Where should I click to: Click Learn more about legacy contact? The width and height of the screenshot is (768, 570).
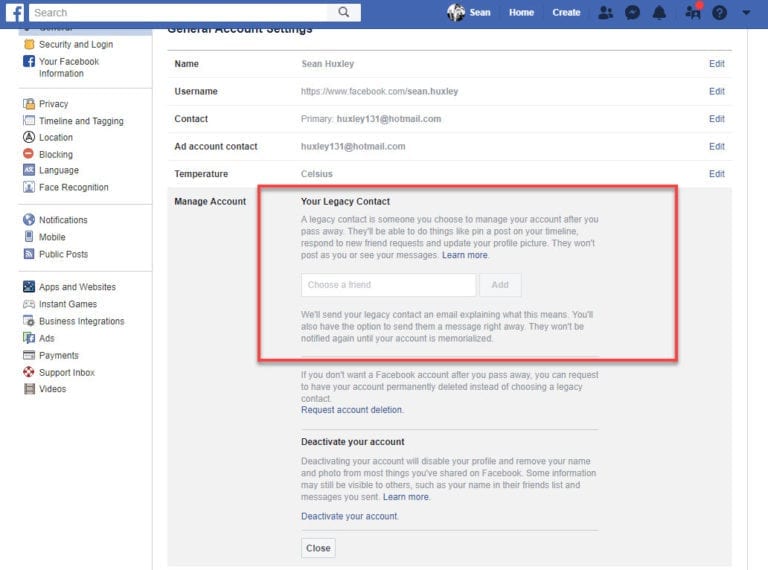pos(464,255)
